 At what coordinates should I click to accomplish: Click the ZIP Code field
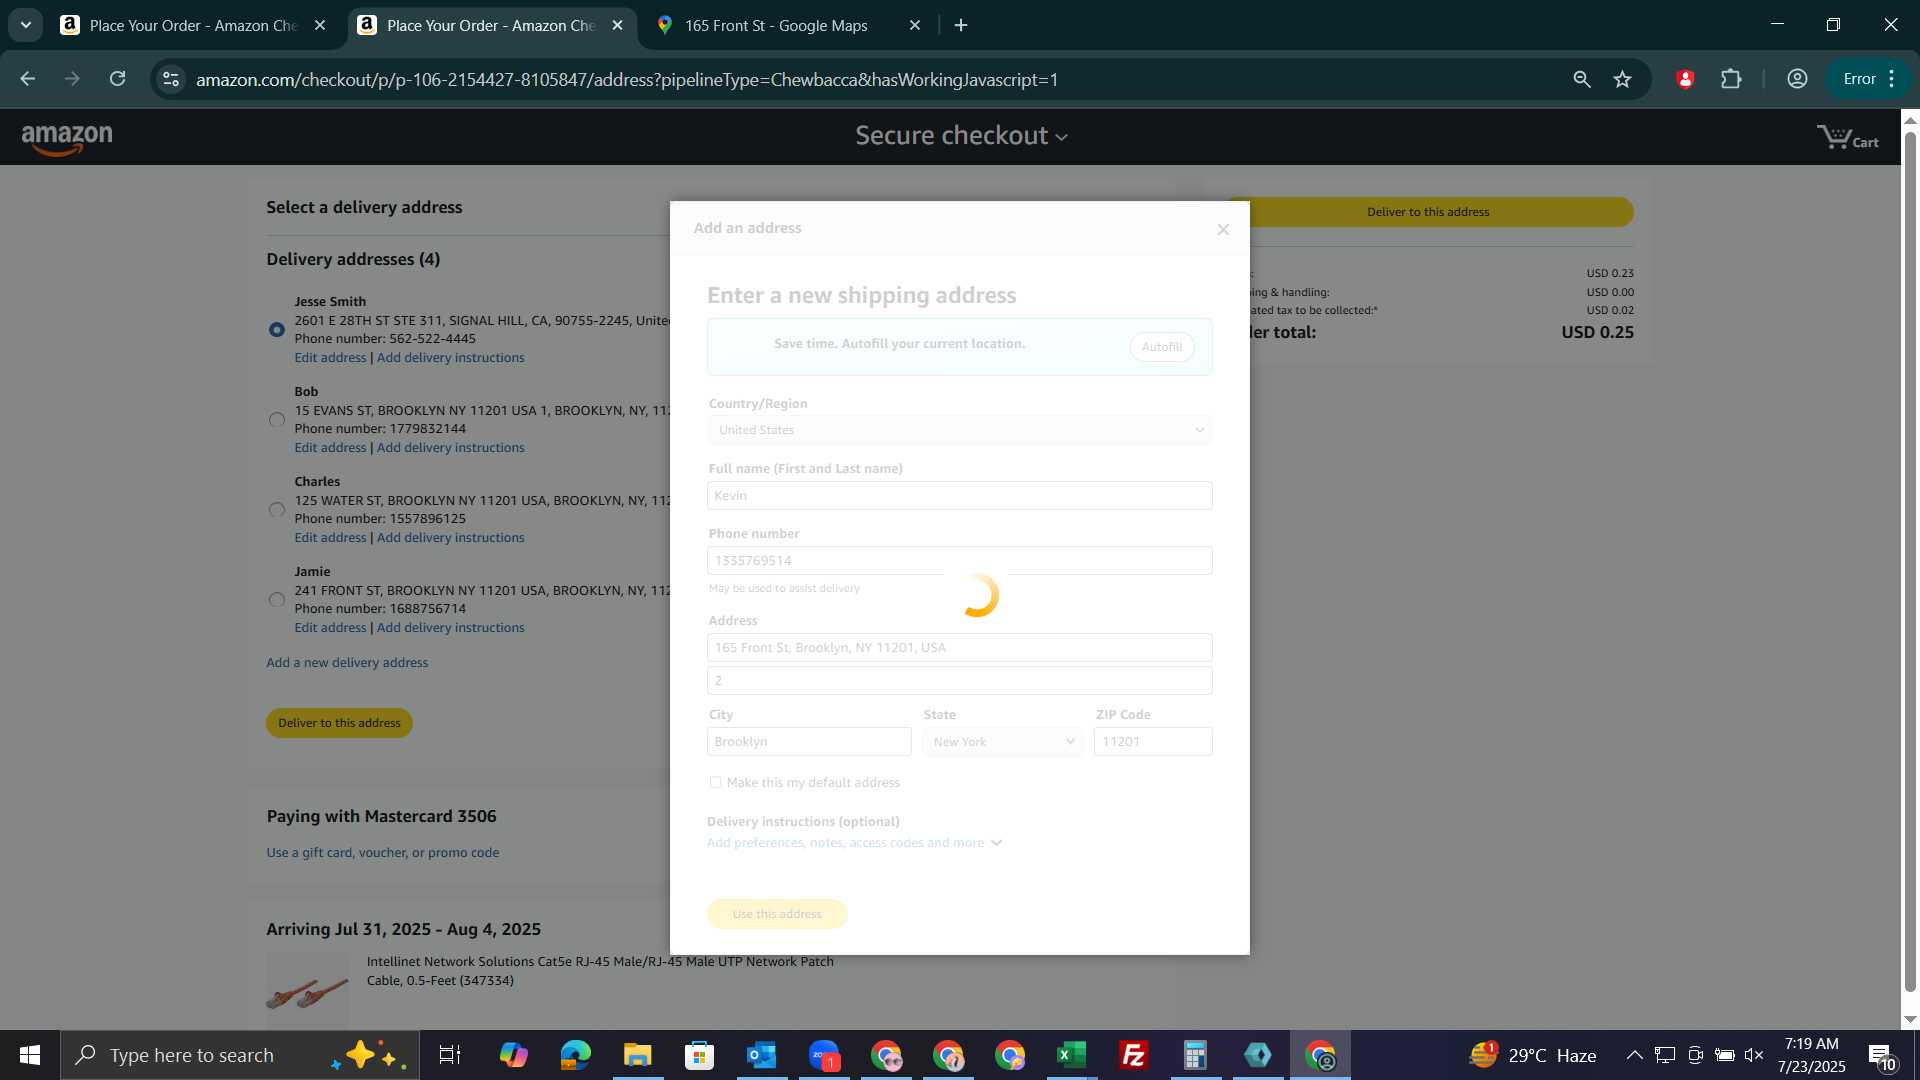point(1153,742)
